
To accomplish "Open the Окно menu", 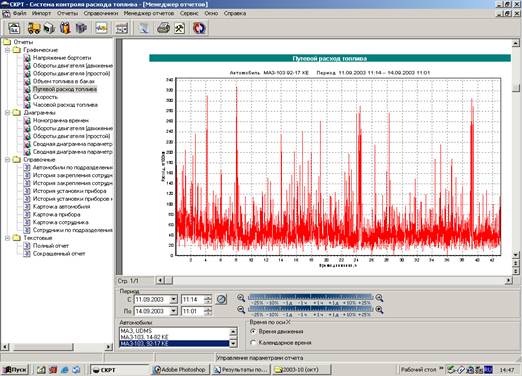I will pyautogui.click(x=211, y=13).
